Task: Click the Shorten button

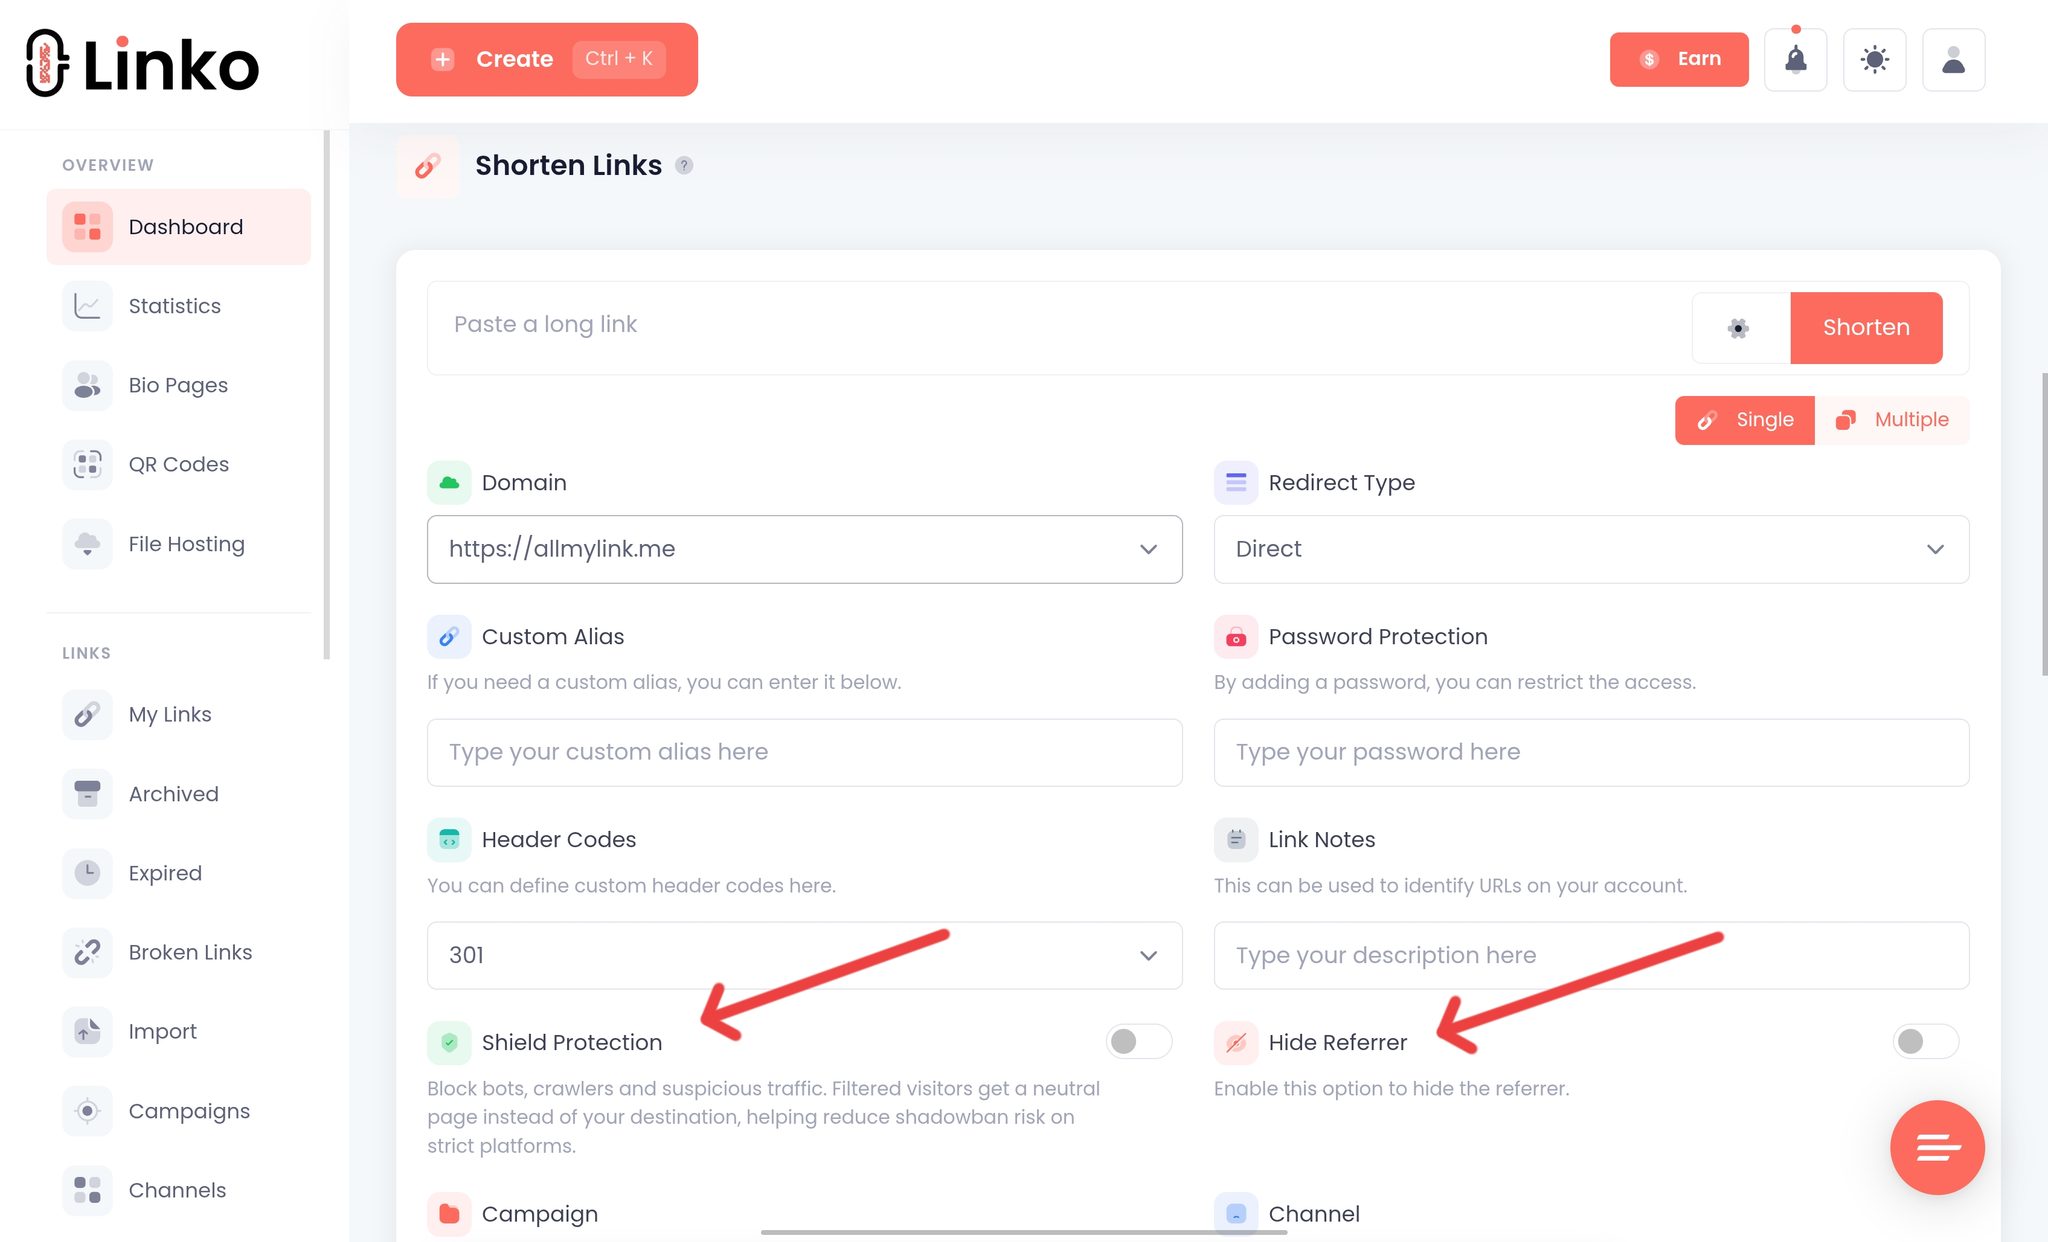Action: (x=1866, y=328)
